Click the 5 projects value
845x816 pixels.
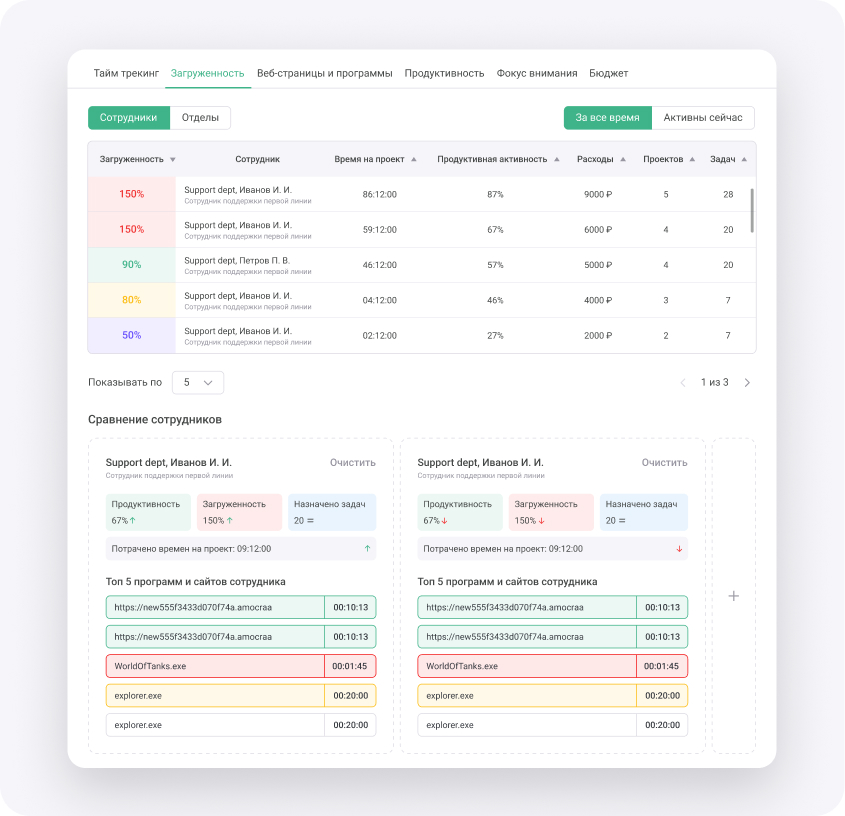point(666,195)
